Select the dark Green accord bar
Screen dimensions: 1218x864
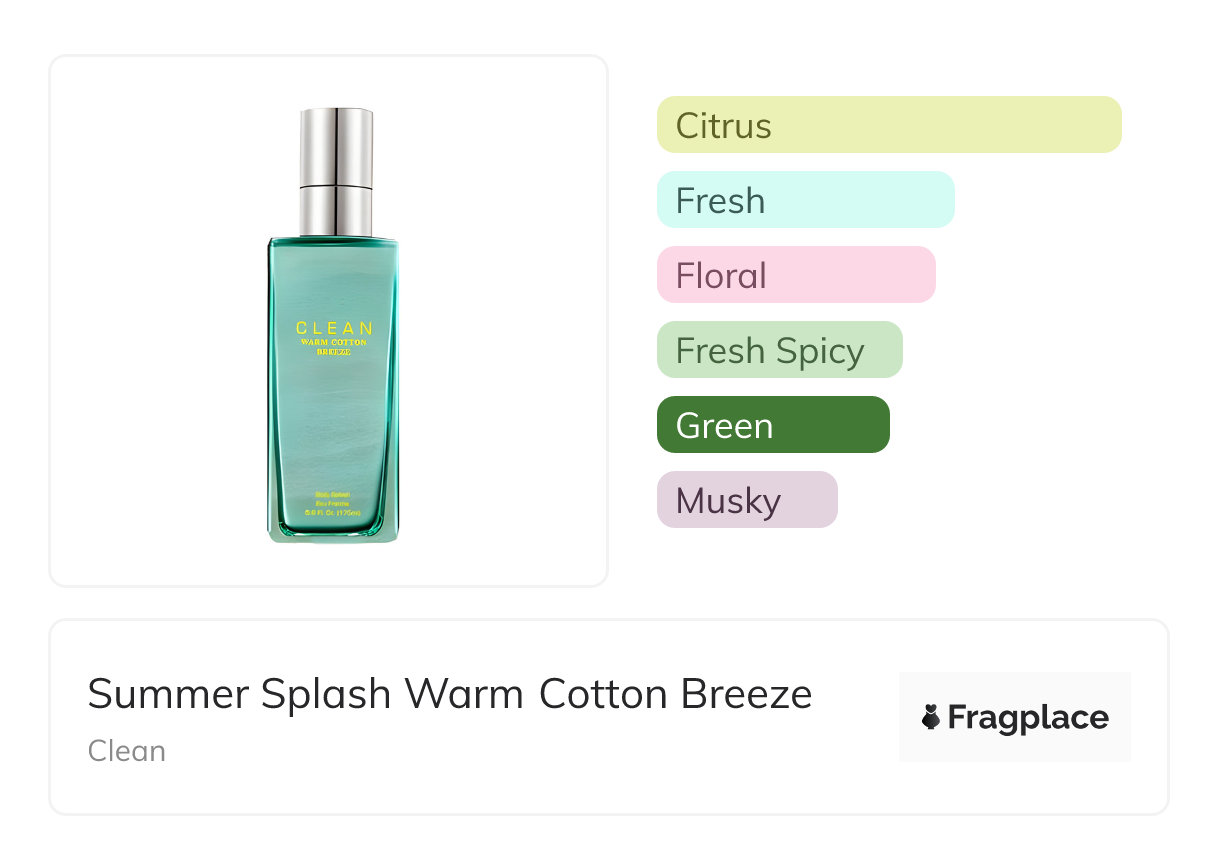pos(772,425)
